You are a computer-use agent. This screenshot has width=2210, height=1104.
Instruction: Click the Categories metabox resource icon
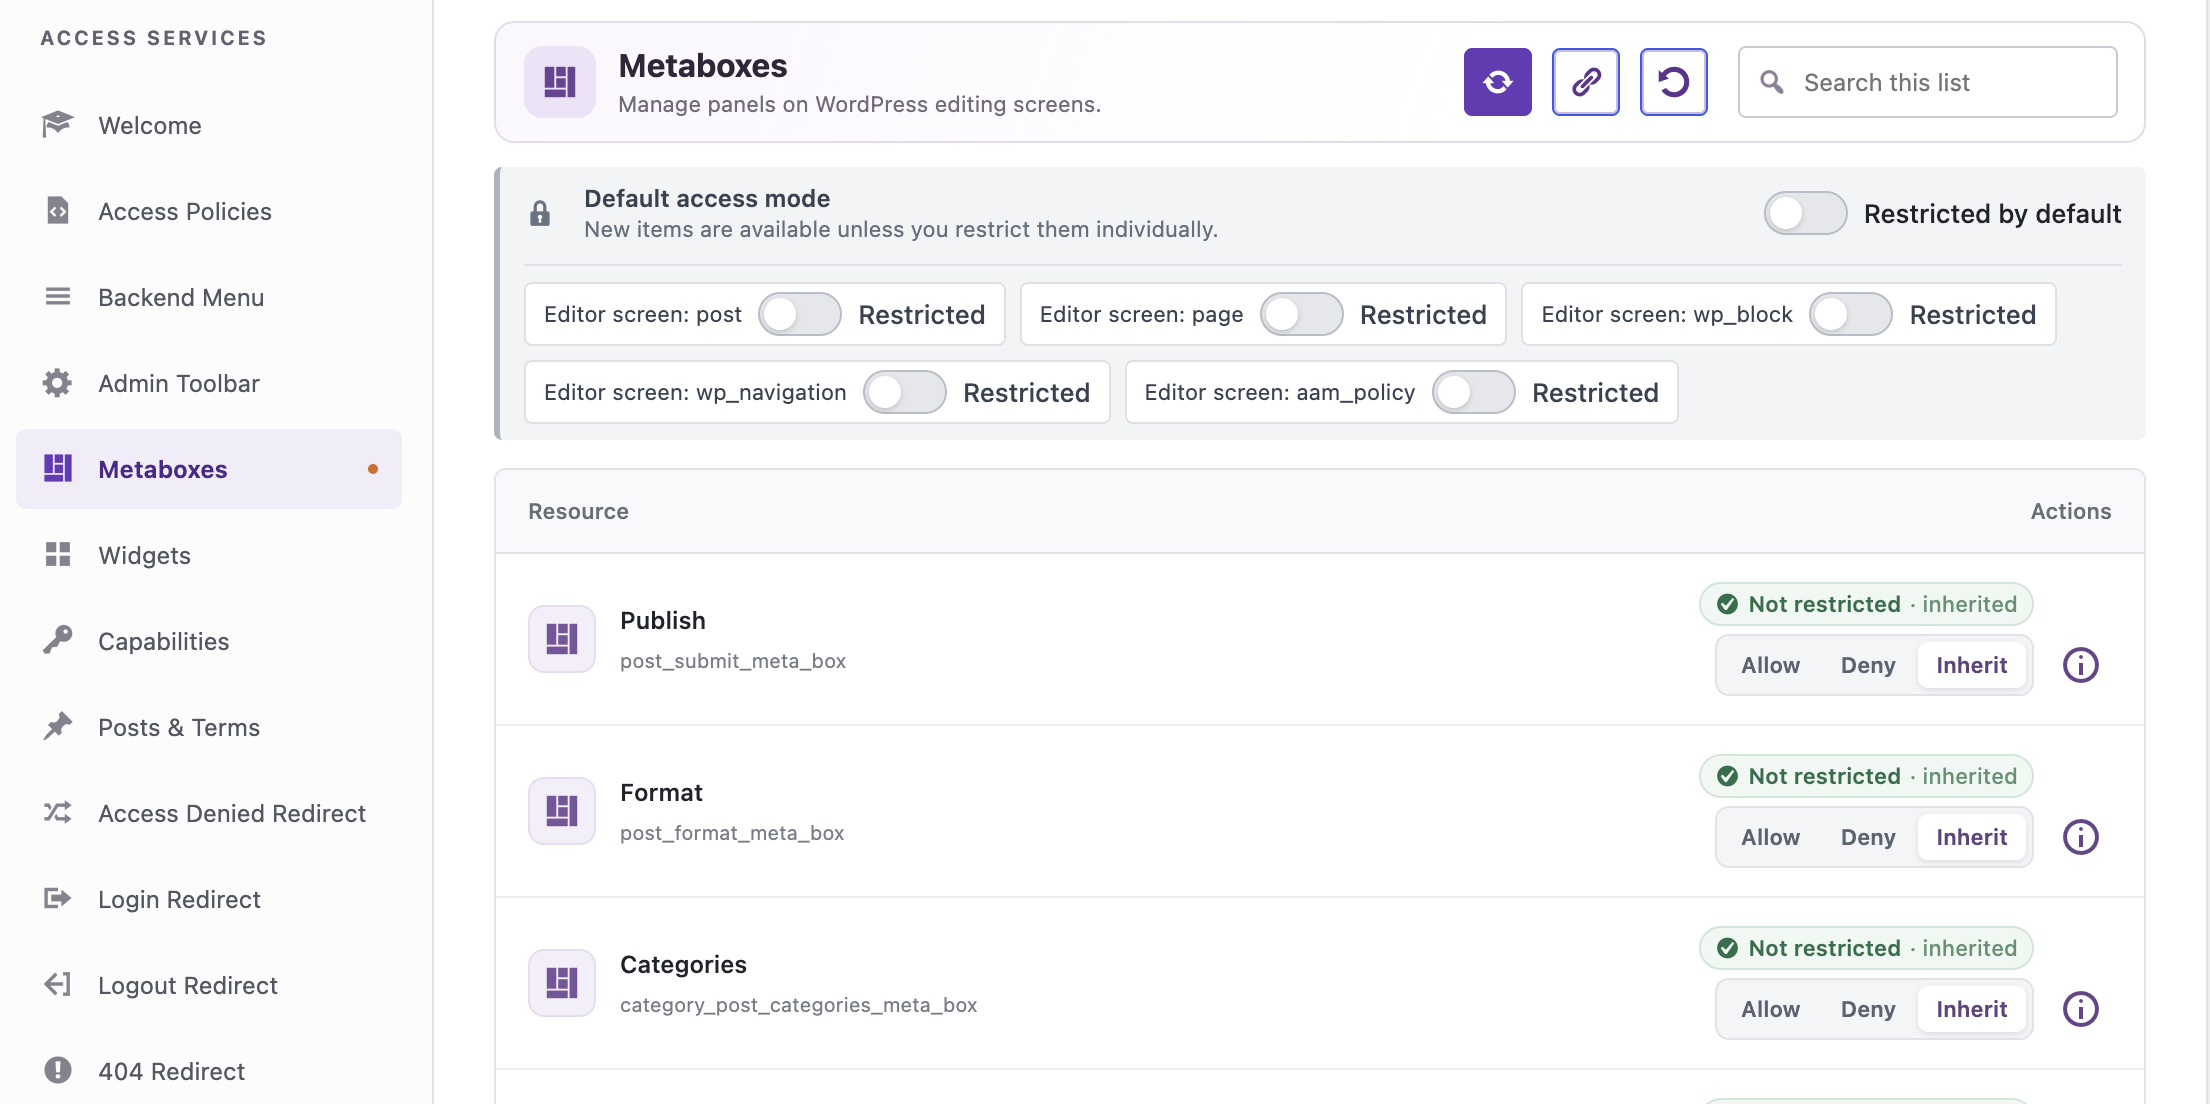(x=561, y=983)
